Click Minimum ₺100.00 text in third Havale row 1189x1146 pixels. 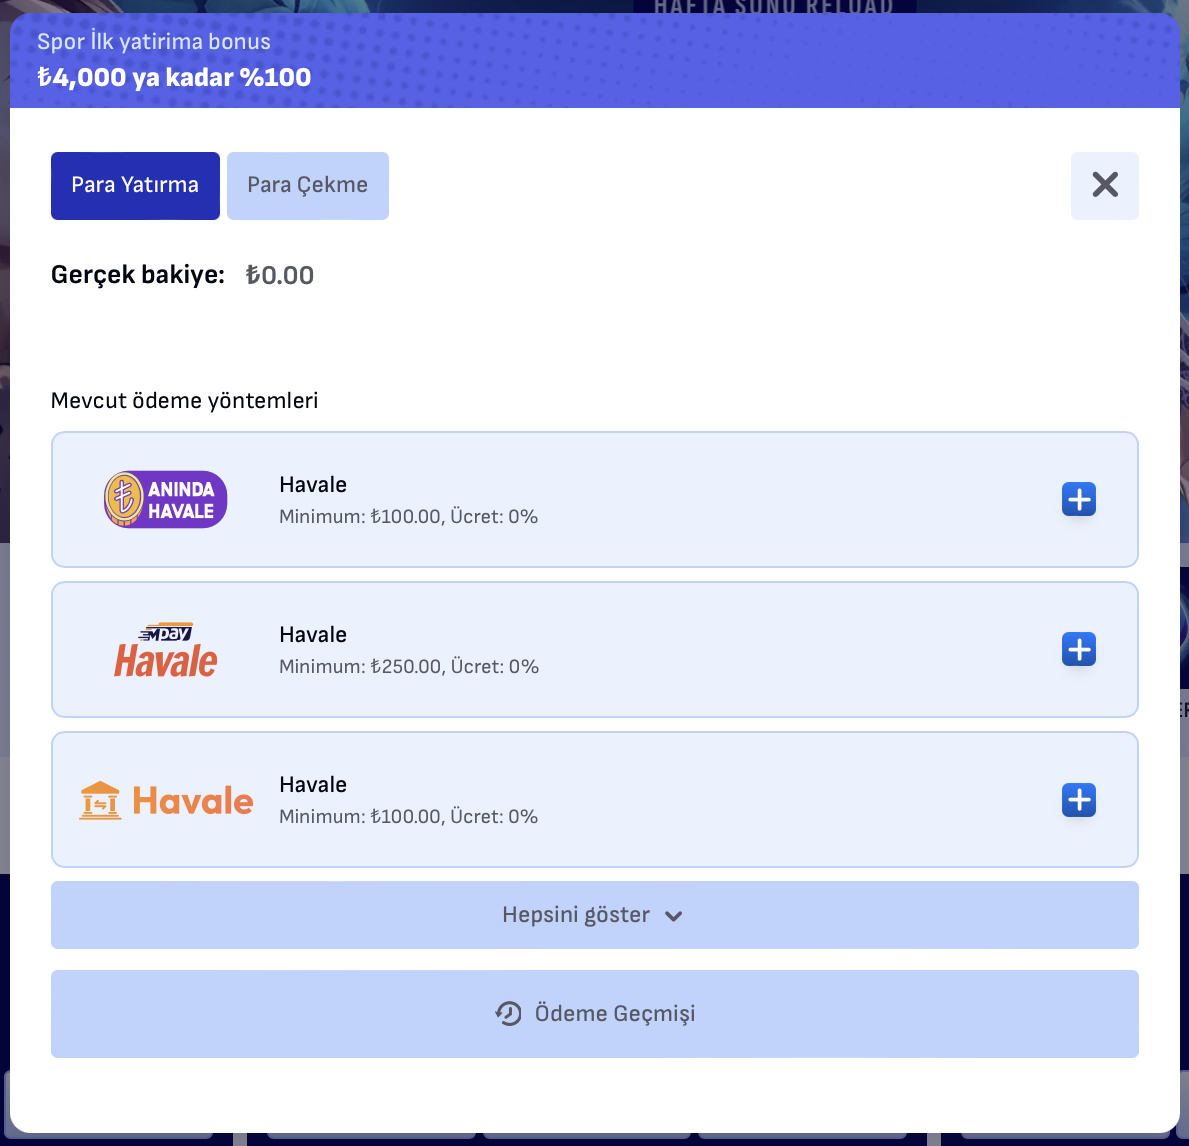pyautogui.click(x=359, y=817)
